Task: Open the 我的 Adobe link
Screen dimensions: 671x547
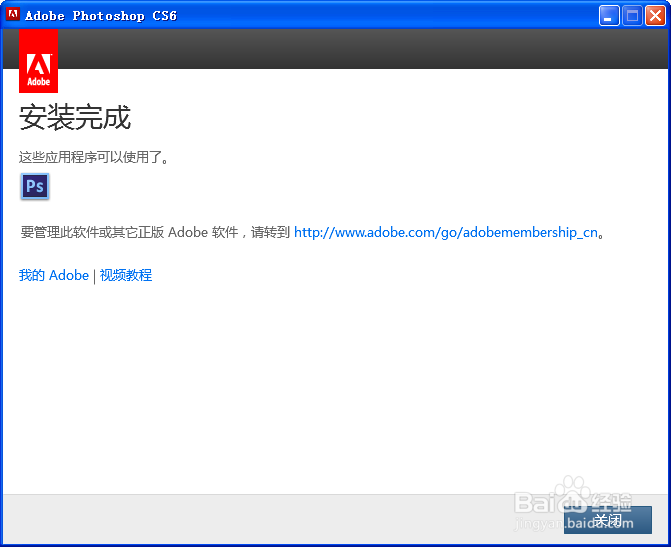Action: click(54, 275)
